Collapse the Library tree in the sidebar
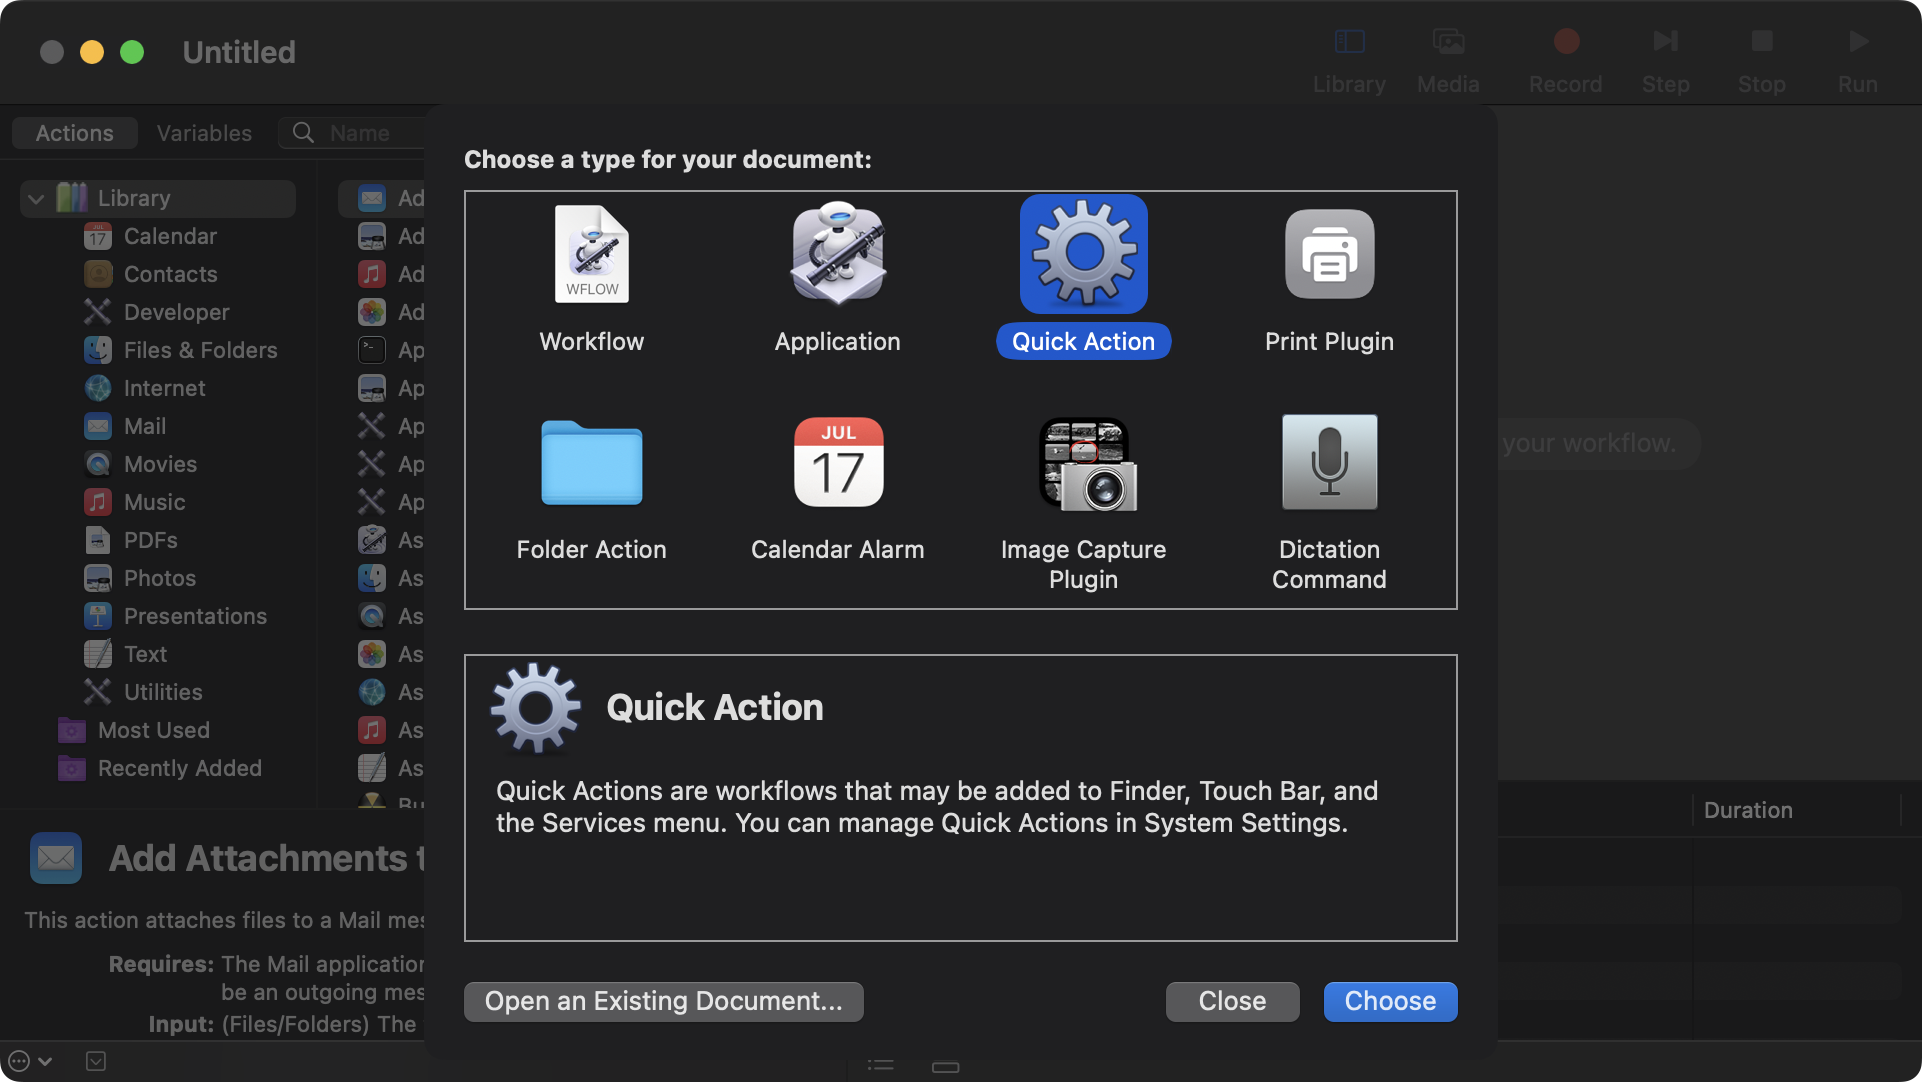 pos(36,198)
